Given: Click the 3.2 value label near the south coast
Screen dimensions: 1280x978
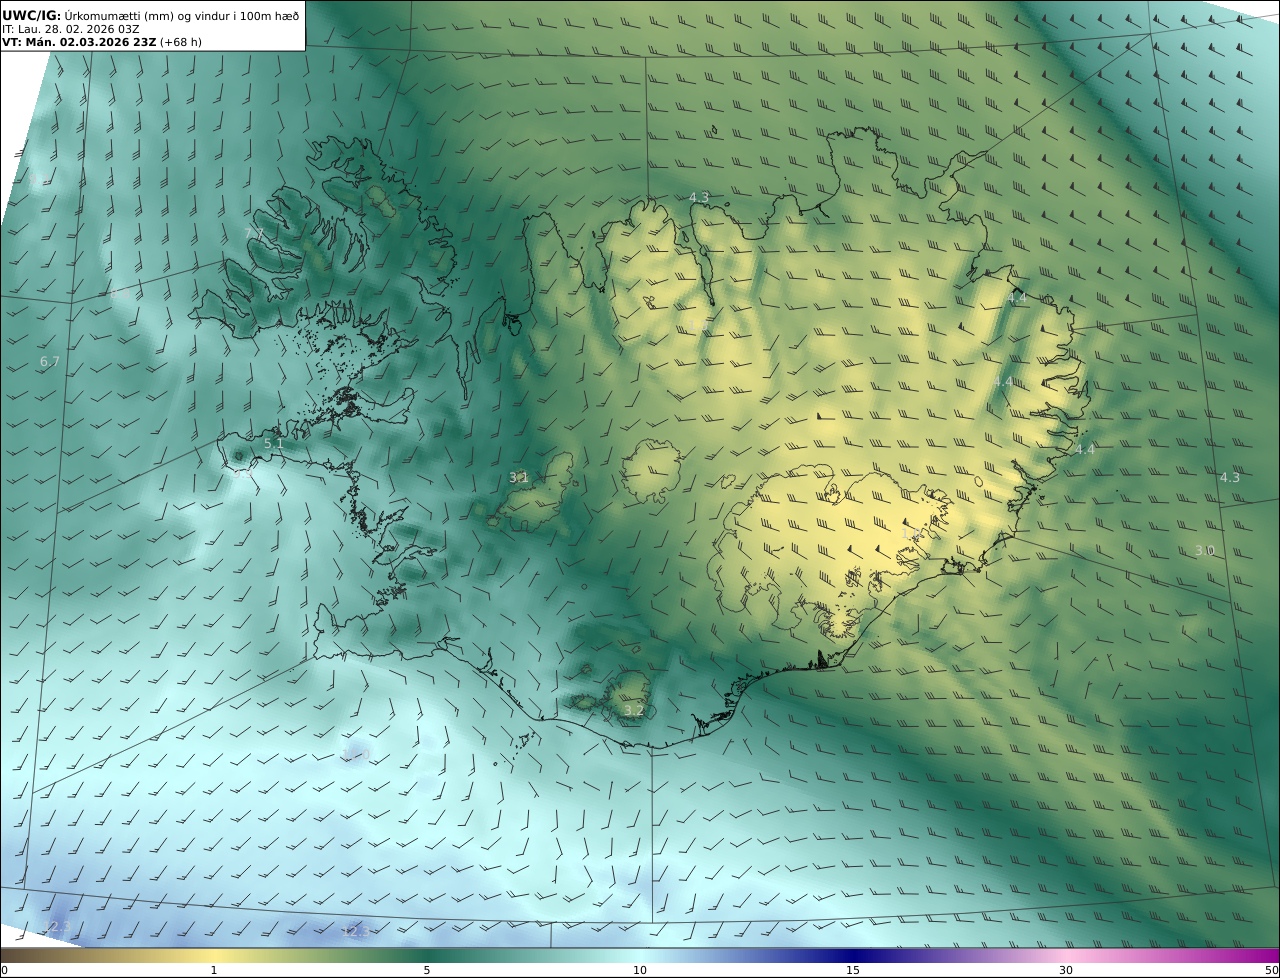Looking at the screenshot, I should 634,711.
